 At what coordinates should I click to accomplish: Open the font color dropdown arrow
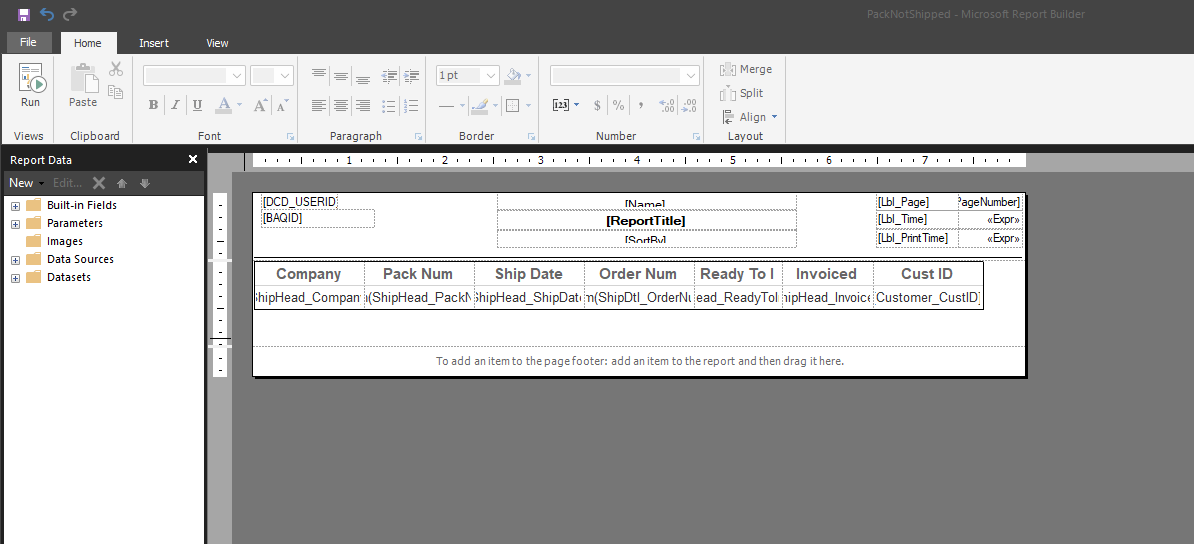(239, 105)
